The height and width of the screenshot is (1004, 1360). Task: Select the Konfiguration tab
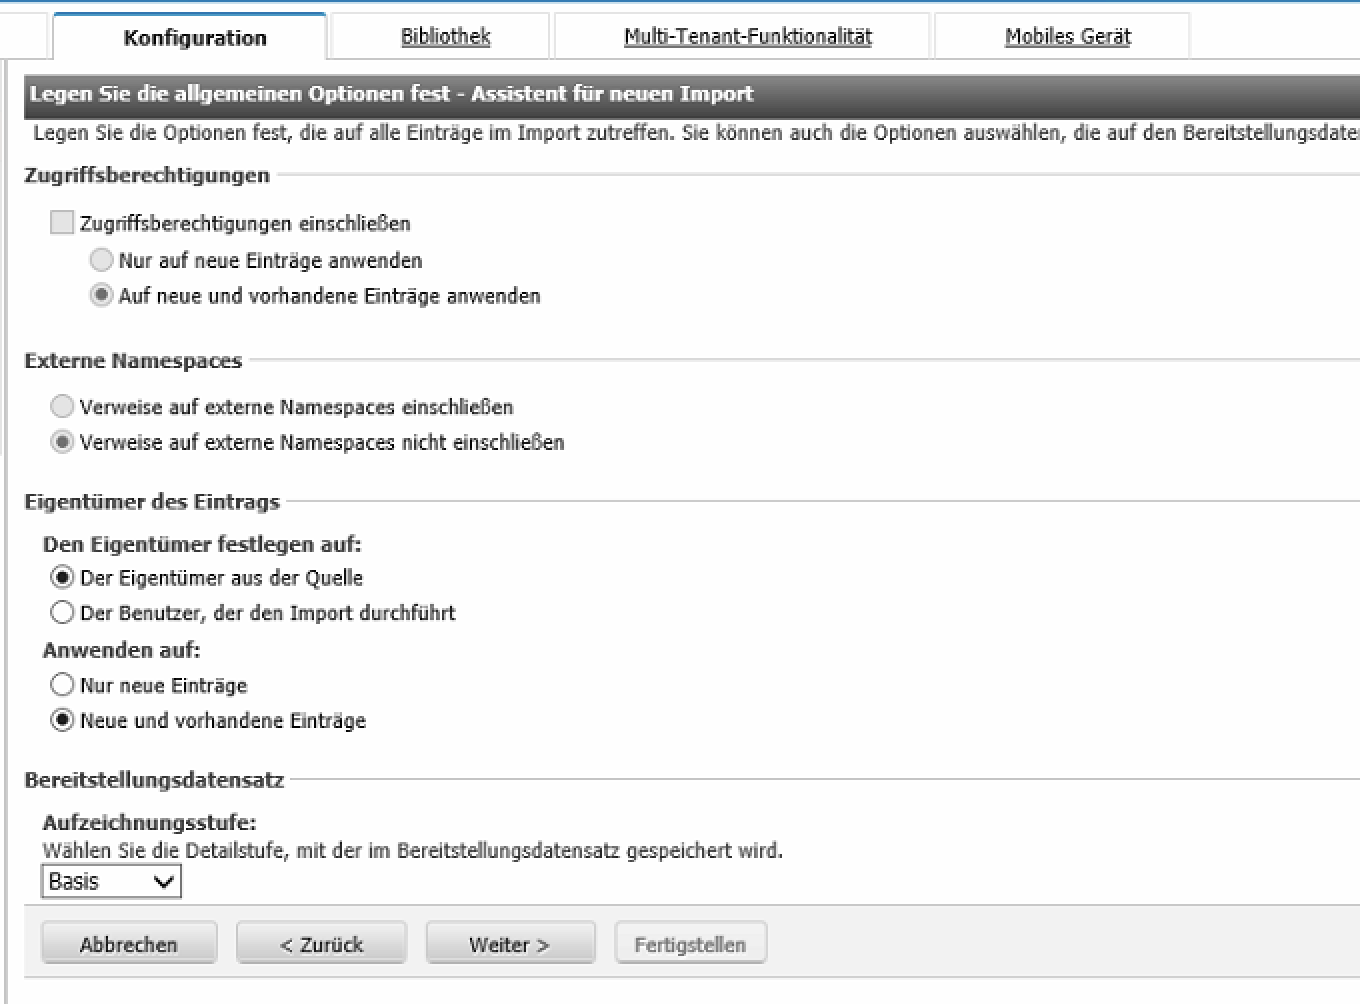point(195,38)
